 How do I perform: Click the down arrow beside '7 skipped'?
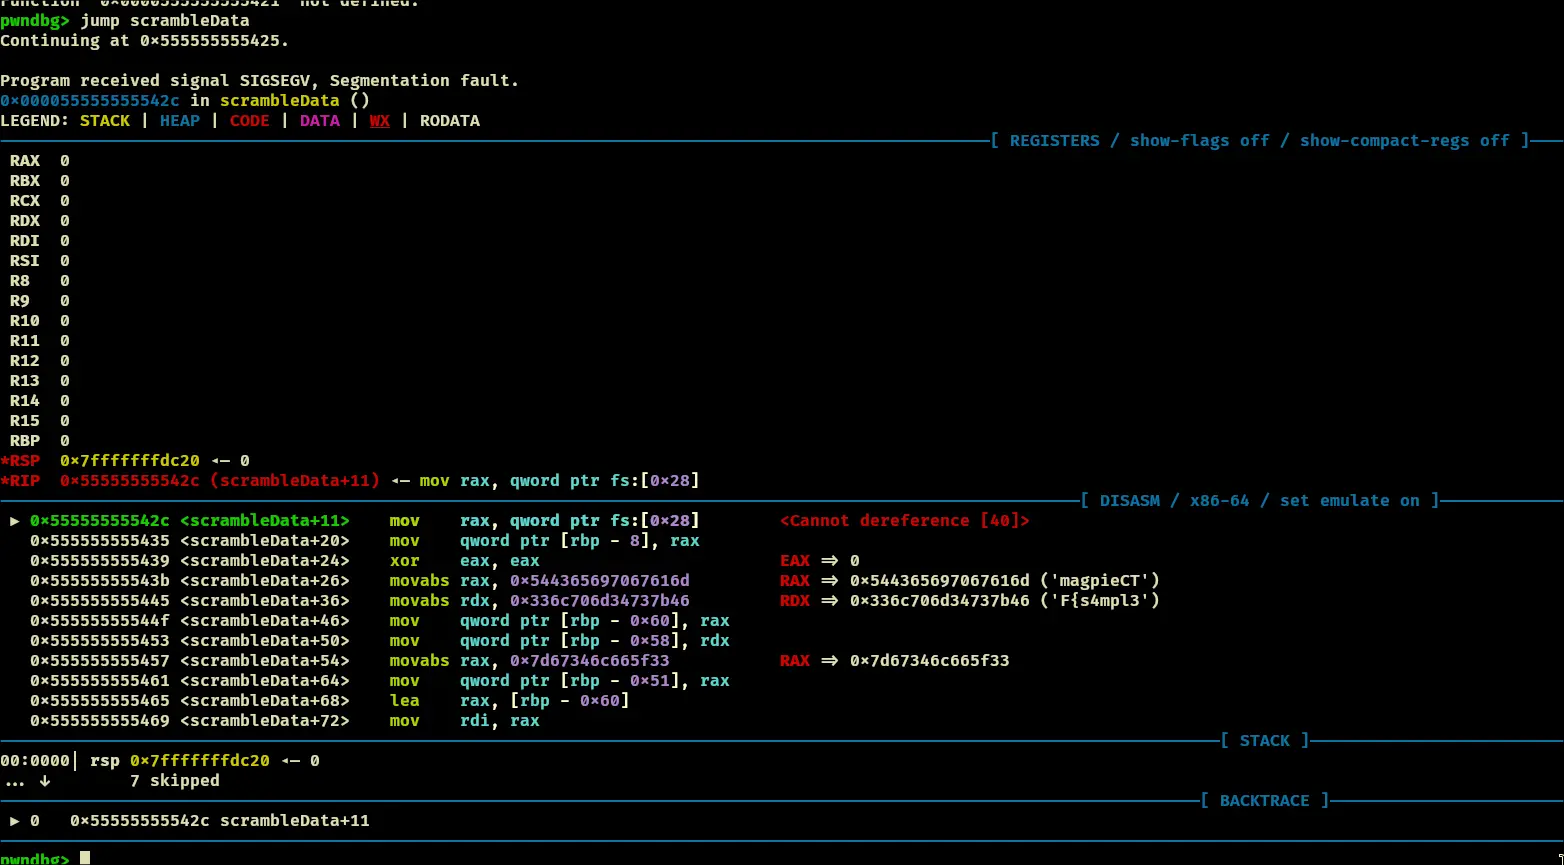point(44,781)
